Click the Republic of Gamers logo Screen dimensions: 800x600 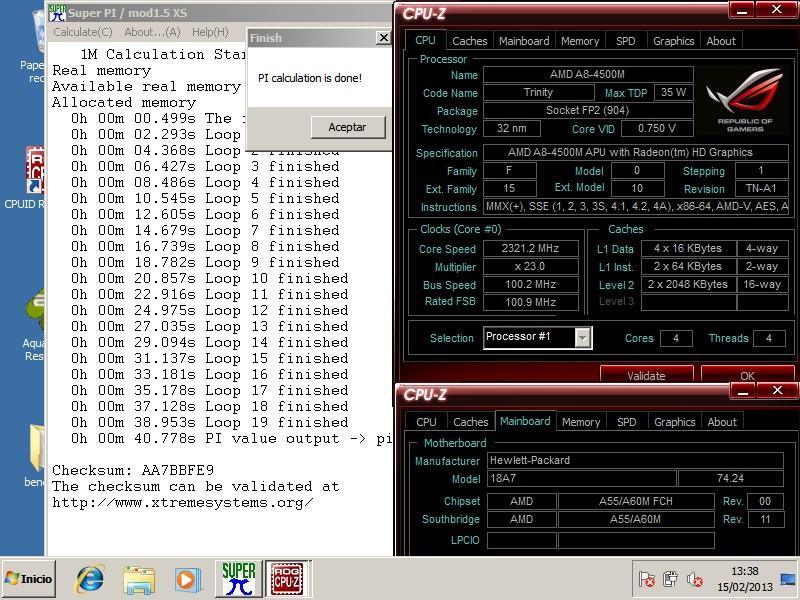(744, 100)
